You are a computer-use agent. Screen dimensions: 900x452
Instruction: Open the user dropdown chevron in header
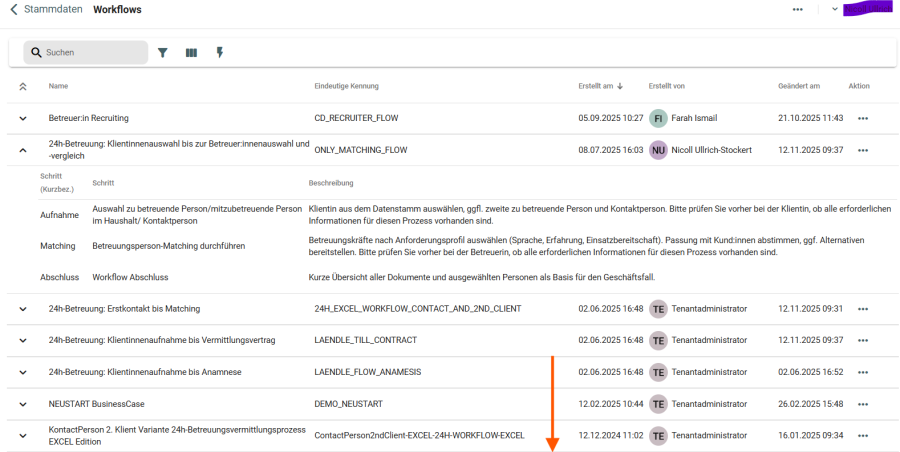835,9
